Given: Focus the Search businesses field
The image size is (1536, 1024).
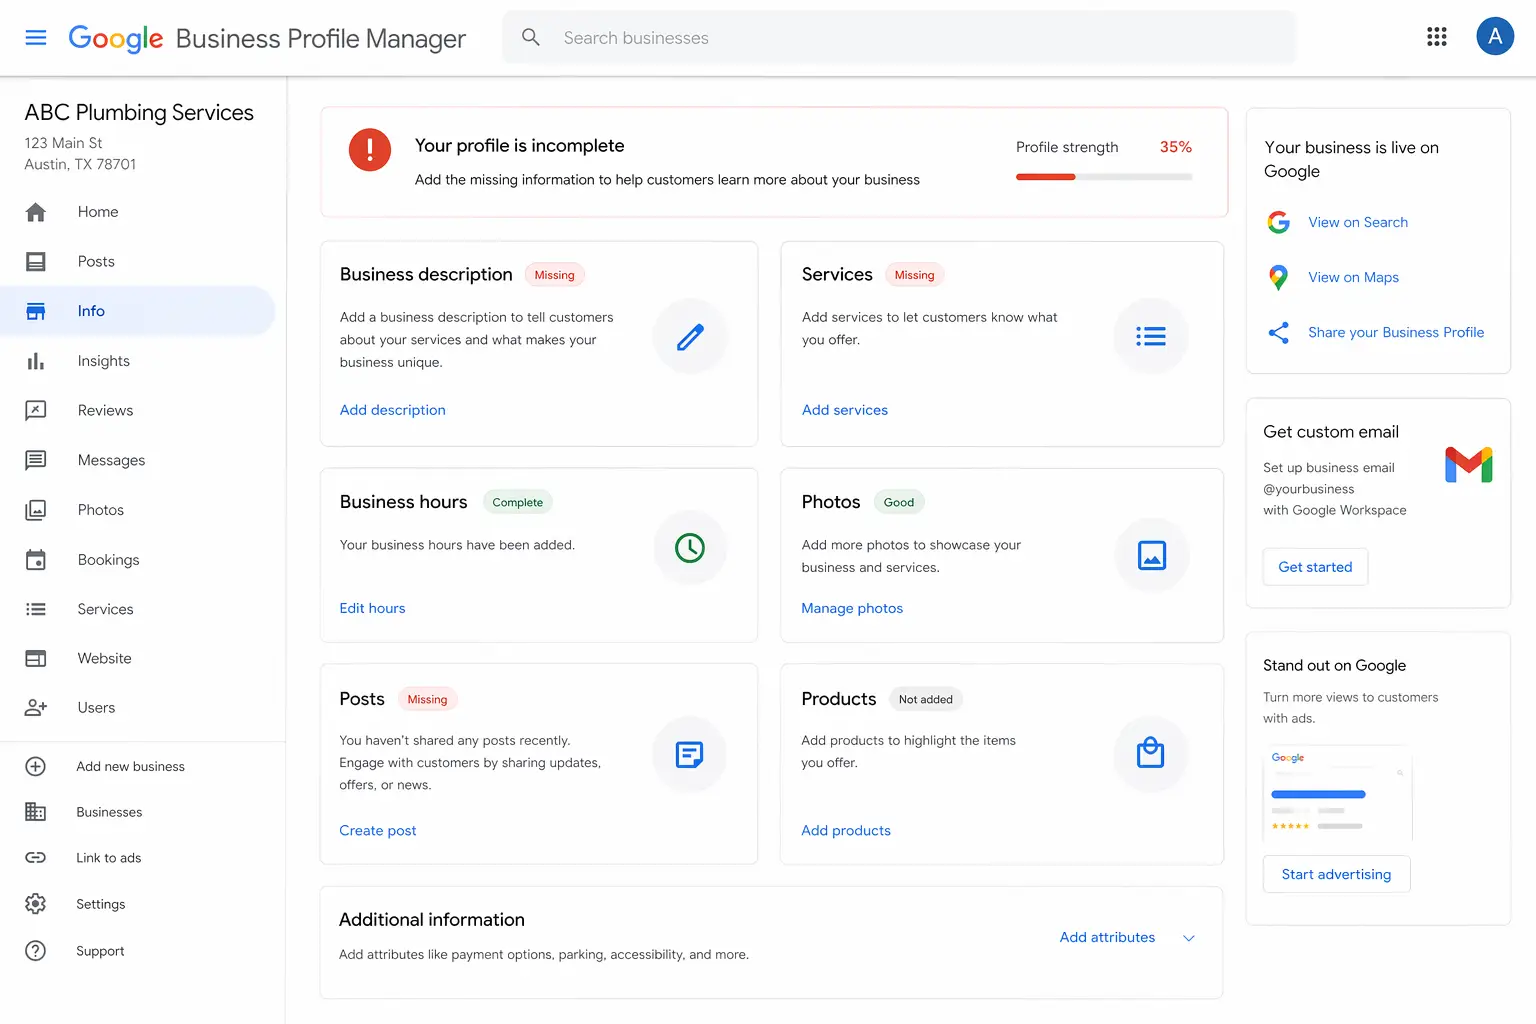Looking at the screenshot, I should coord(900,38).
